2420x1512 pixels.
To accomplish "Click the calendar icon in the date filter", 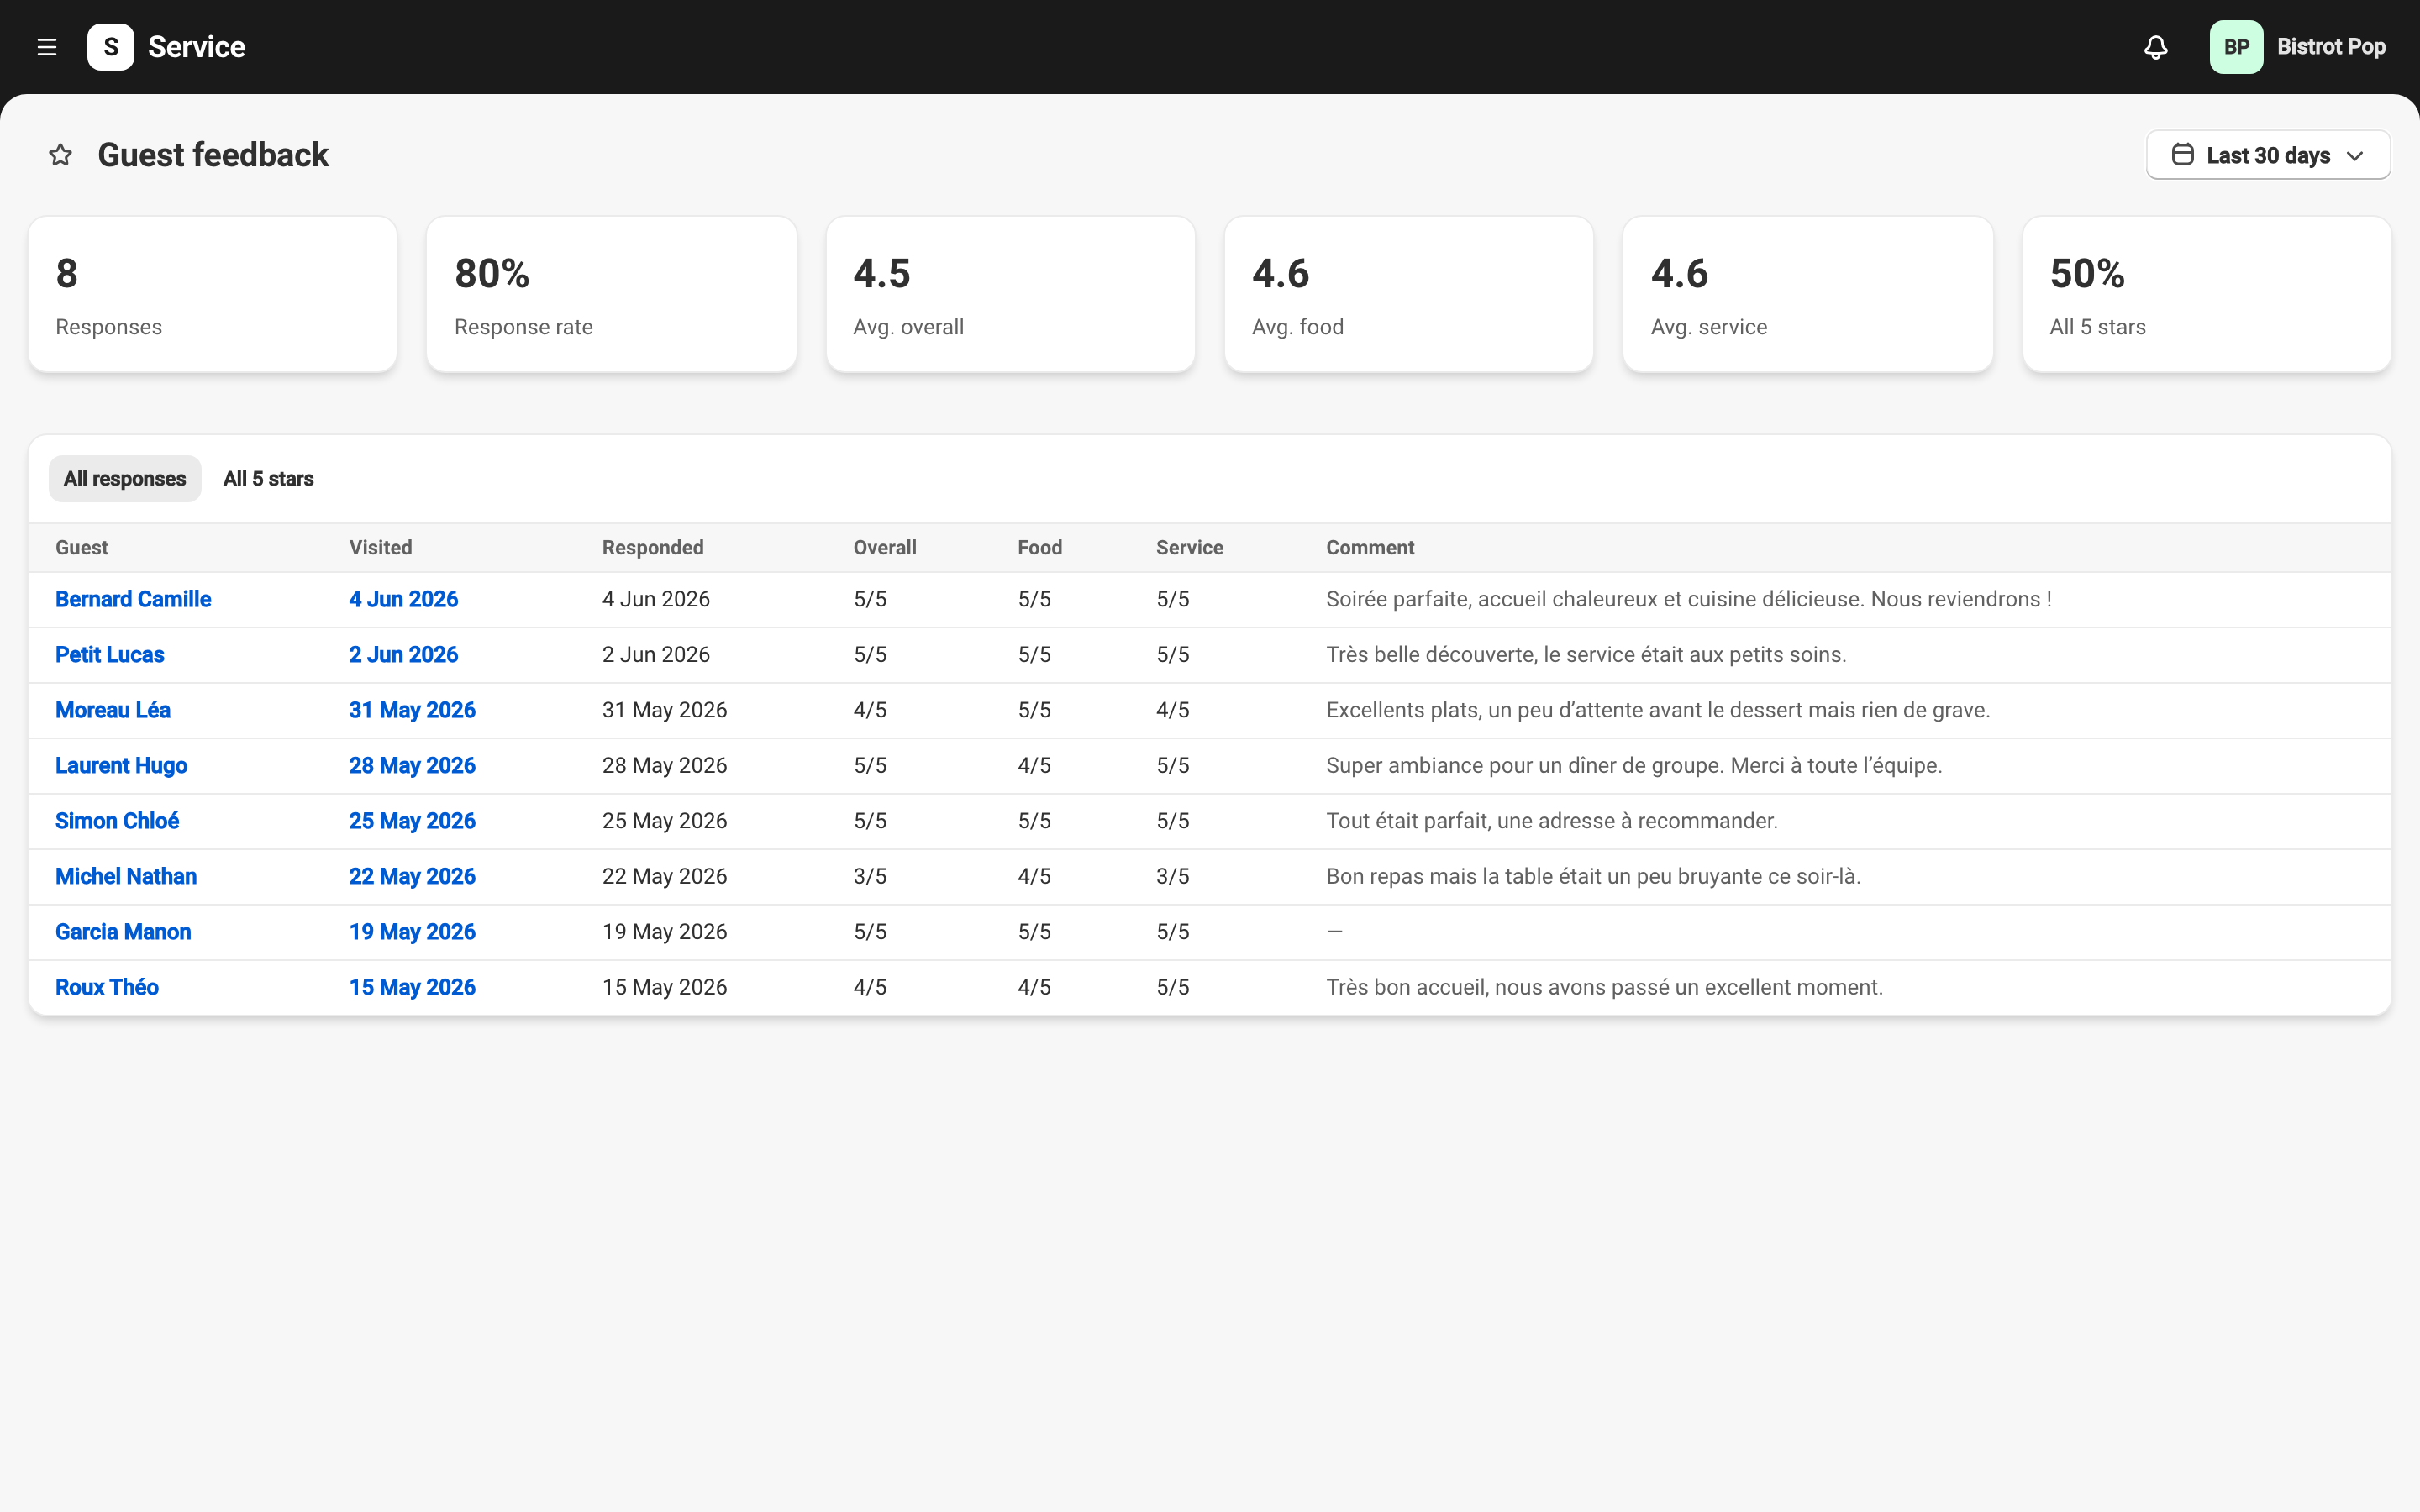I will [2183, 155].
